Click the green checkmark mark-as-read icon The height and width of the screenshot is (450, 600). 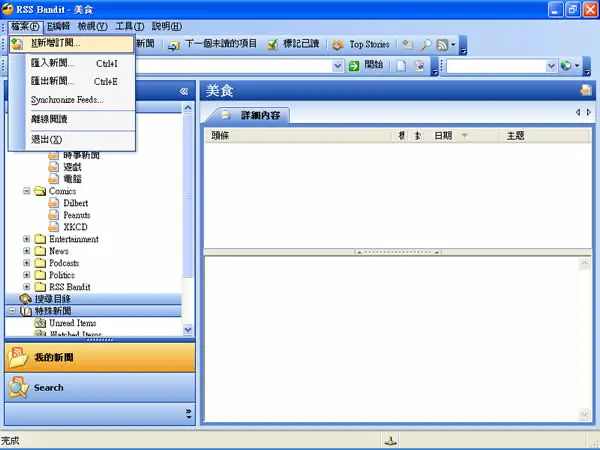(272, 45)
